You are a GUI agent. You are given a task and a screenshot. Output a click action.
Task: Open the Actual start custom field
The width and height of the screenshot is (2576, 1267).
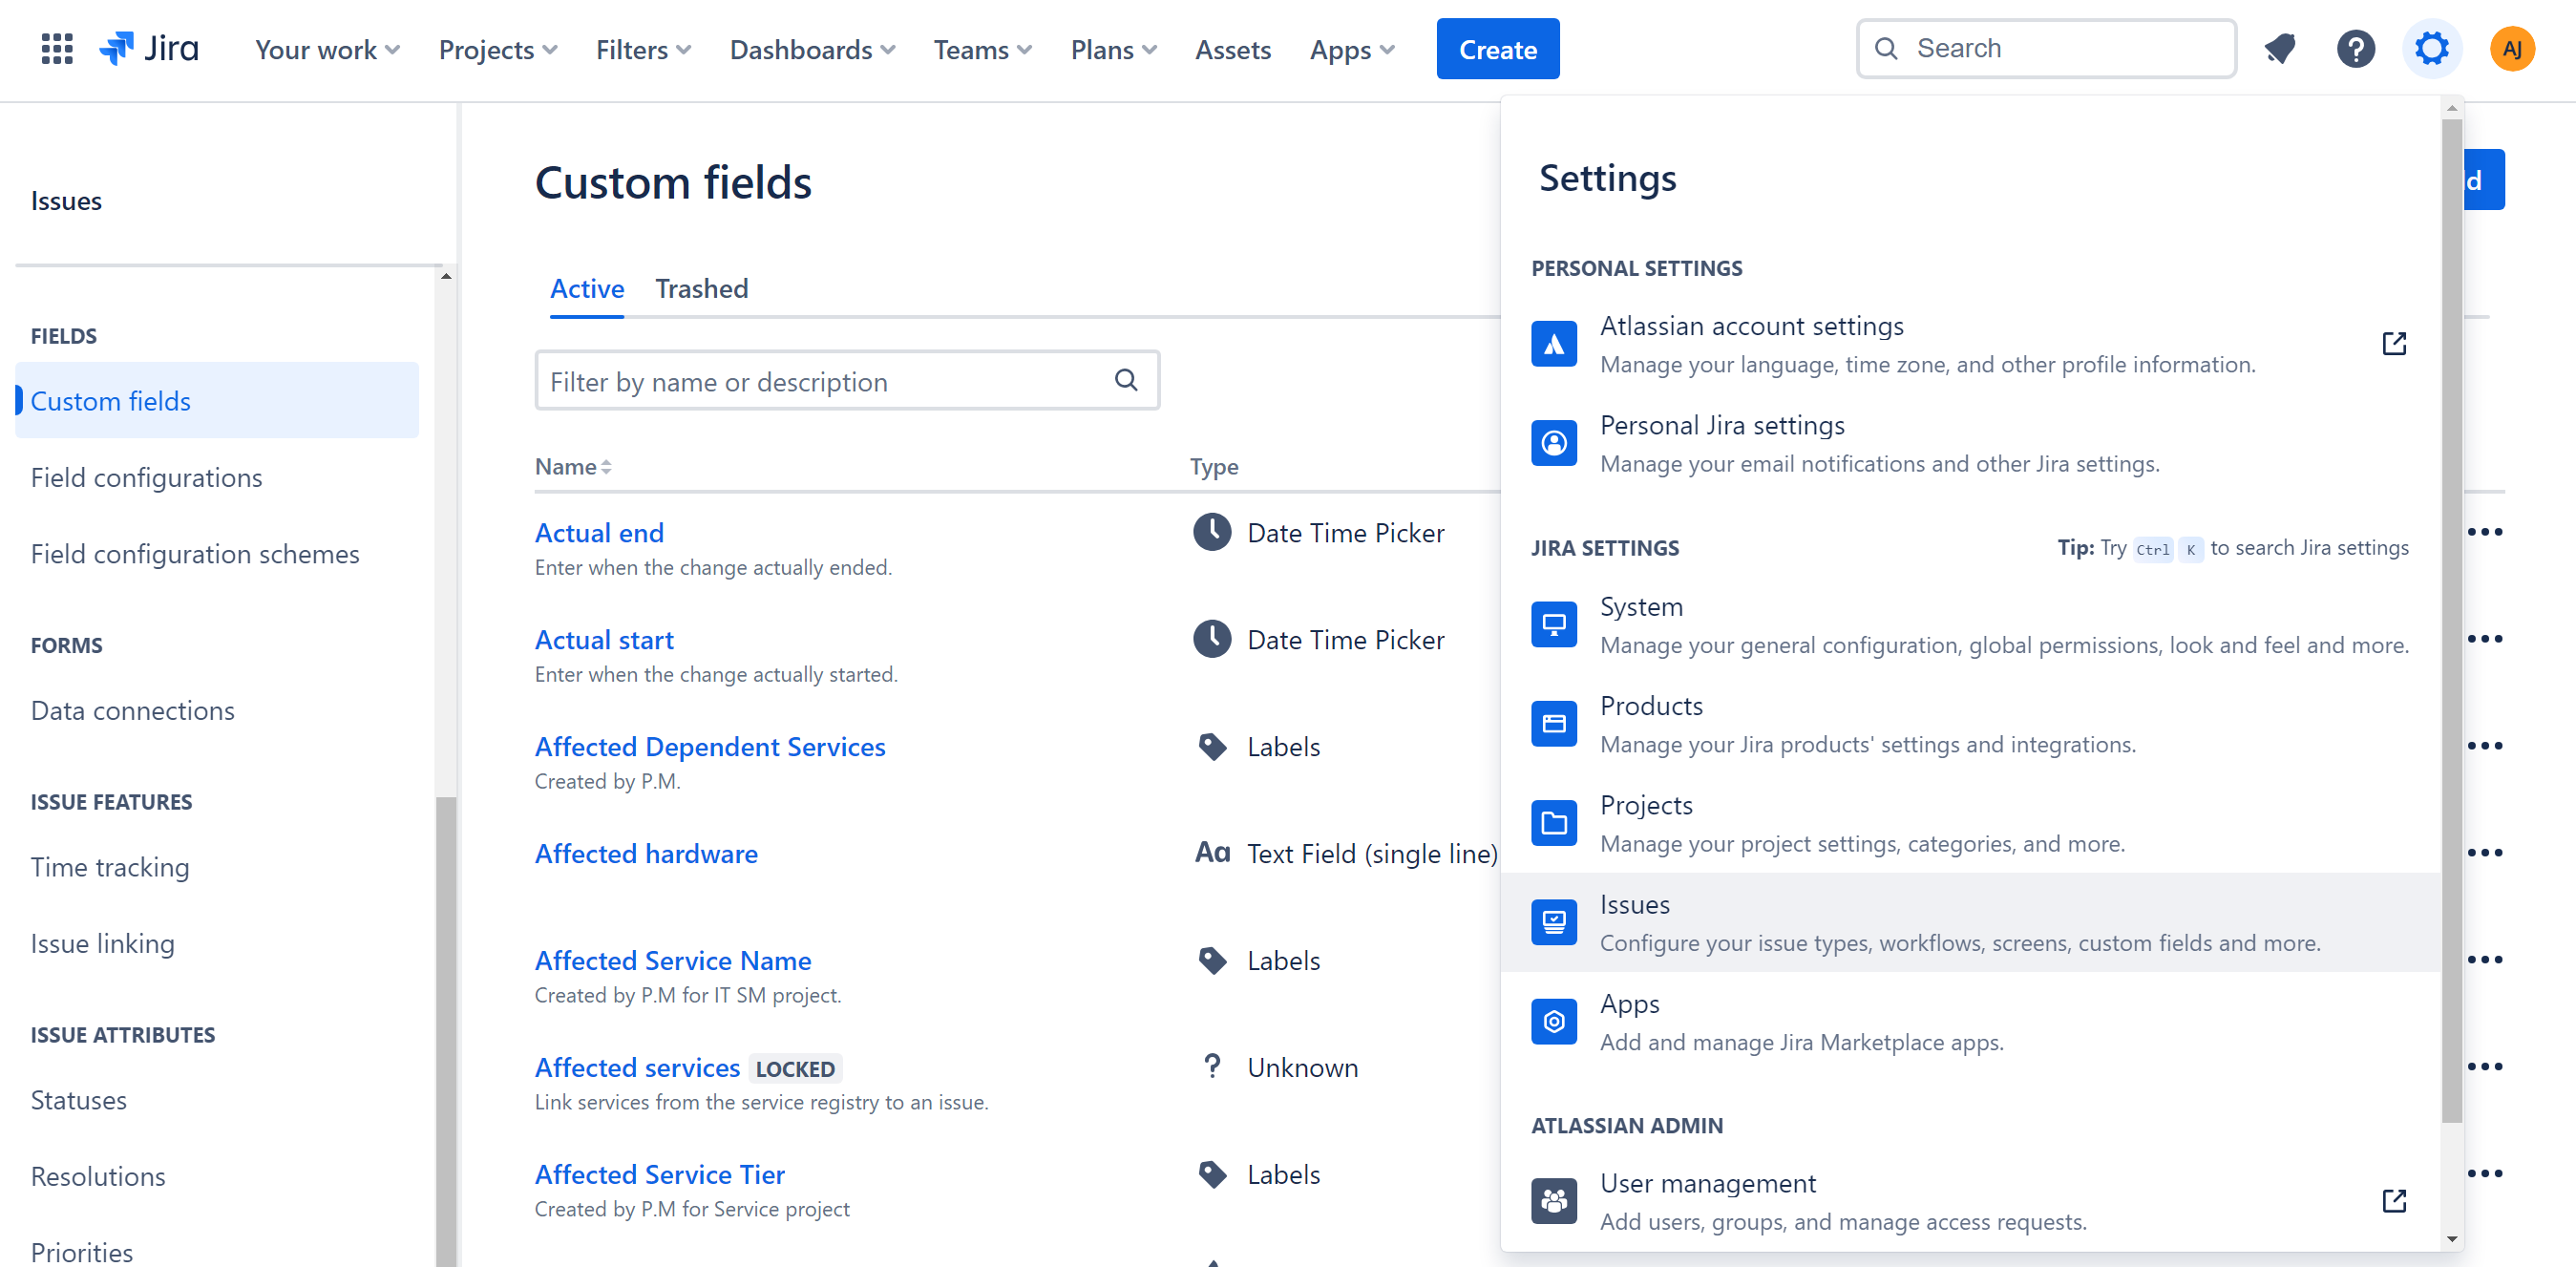[x=604, y=639]
